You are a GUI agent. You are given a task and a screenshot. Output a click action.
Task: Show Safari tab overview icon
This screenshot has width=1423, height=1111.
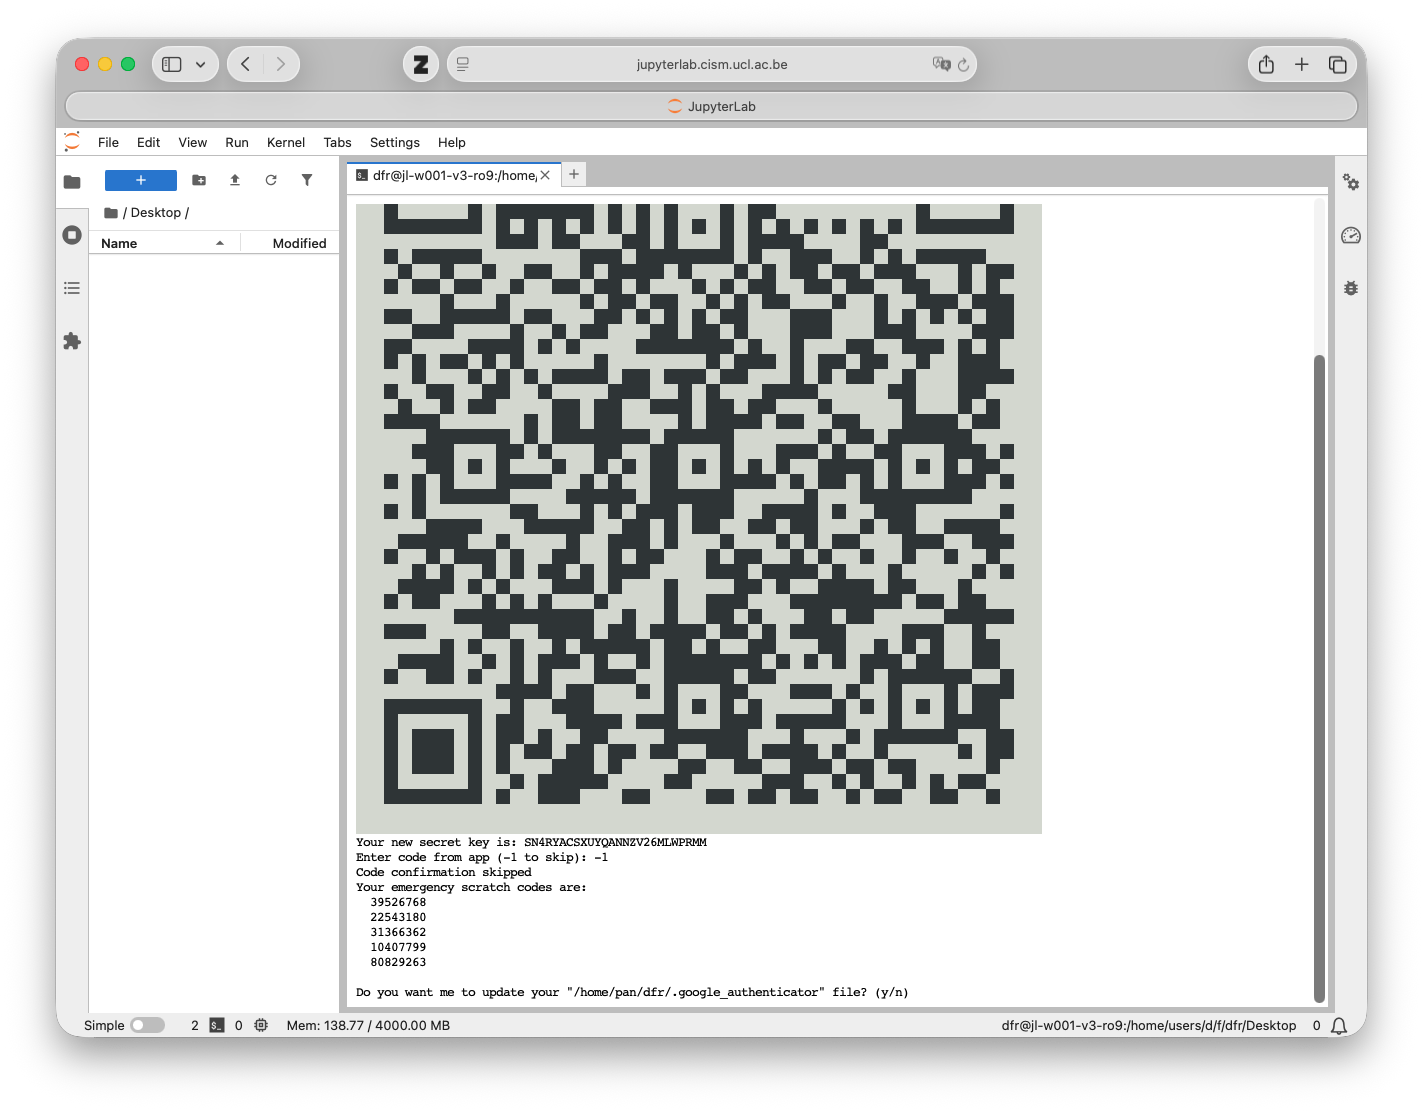coord(1337,64)
